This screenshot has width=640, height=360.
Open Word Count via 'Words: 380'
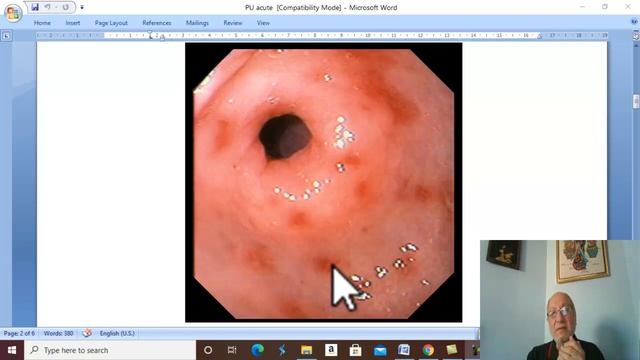coord(58,333)
